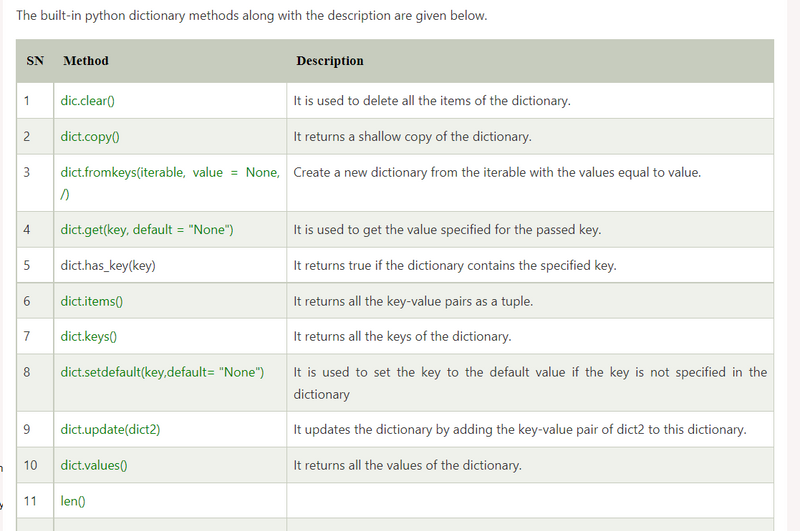Click the intro sentence above the table
This screenshot has width=800, height=531.
[252, 17]
